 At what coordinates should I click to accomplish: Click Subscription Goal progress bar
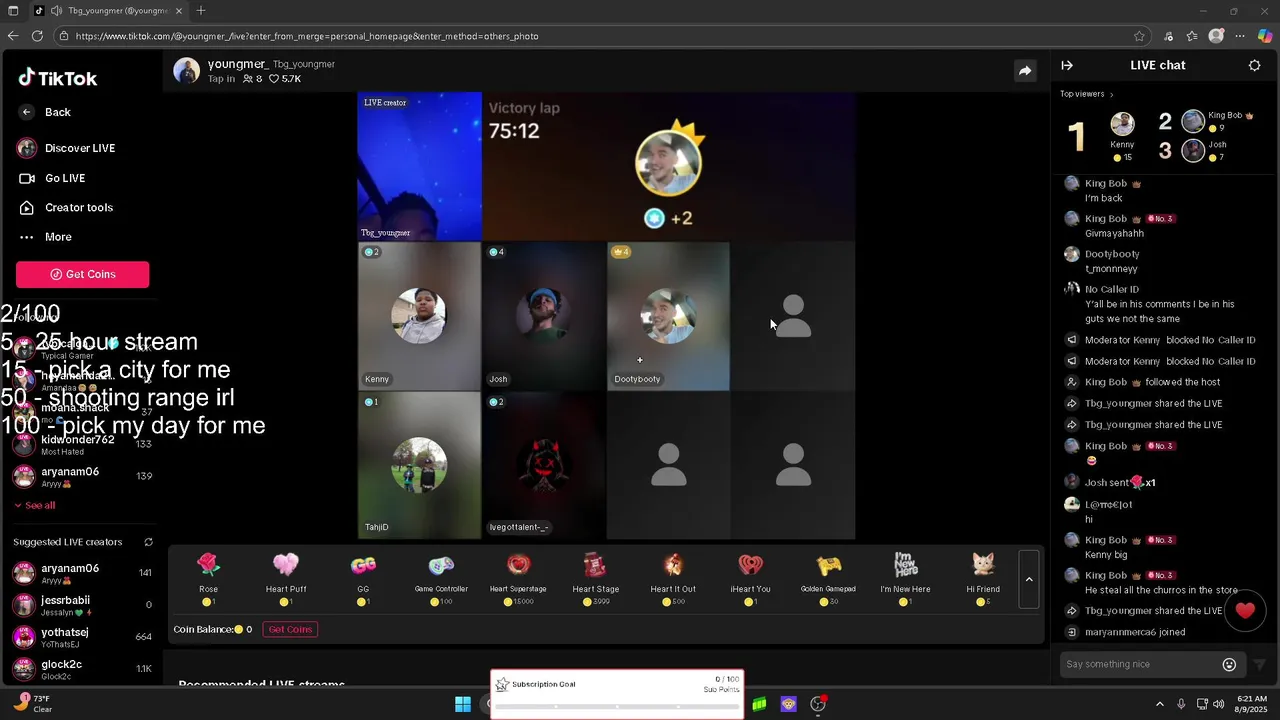(x=617, y=706)
